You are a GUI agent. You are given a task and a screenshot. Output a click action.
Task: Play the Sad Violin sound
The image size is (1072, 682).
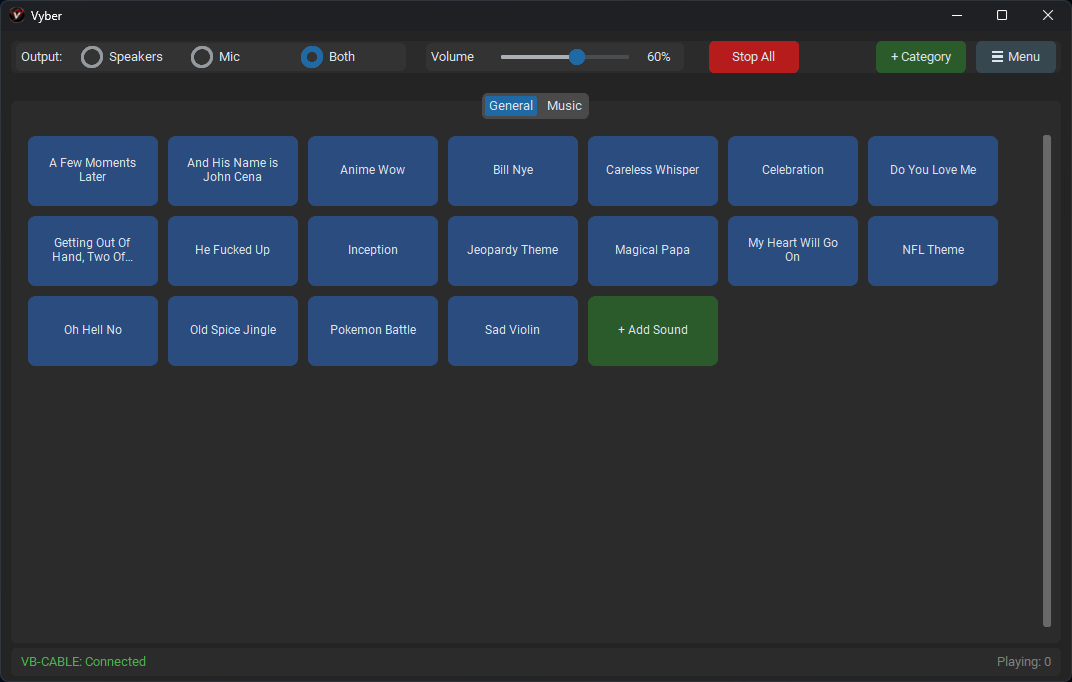(x=512, y=330)
